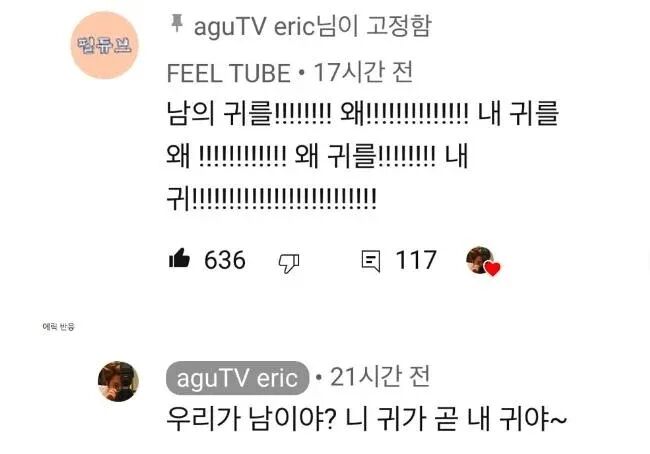Click the pin icon above the comment
Viewport: 650px width, 454px height.
(x=177, y=23)
